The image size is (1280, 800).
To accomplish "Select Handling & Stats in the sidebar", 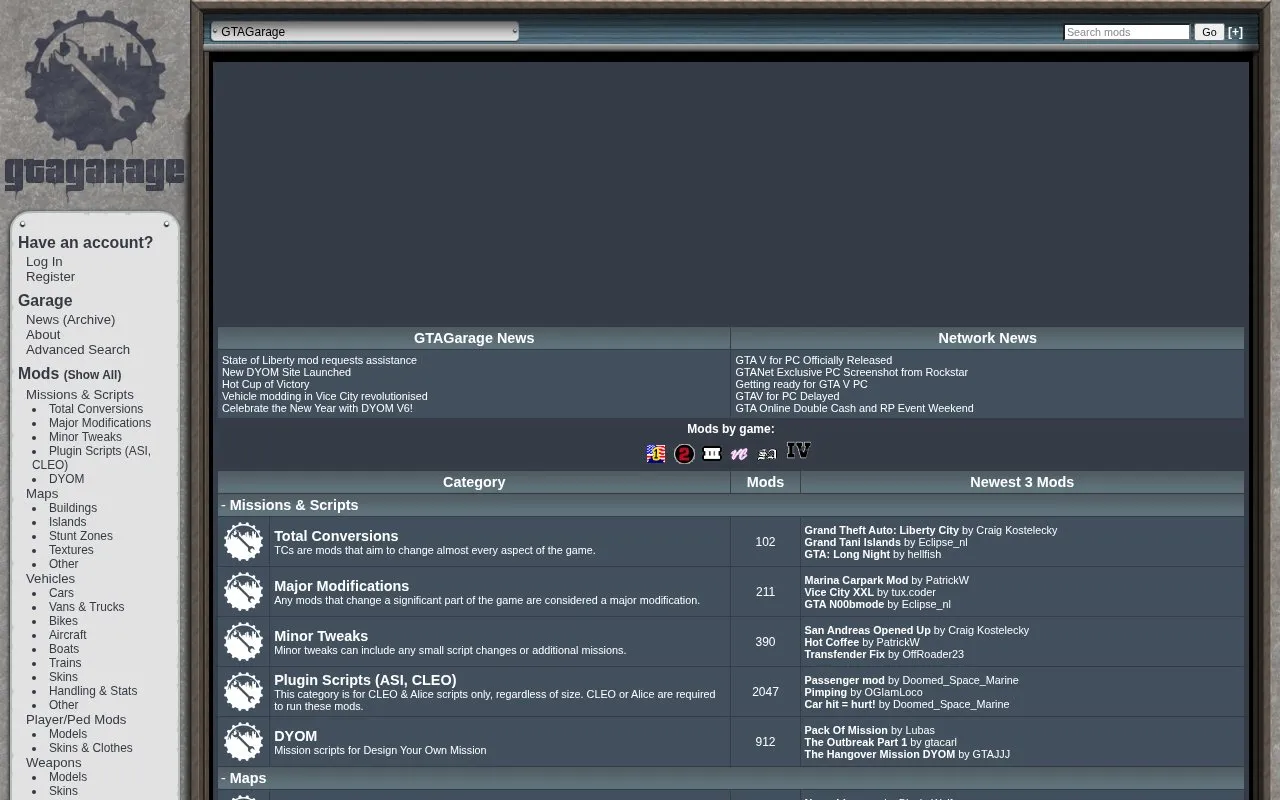I will point(93,691).
